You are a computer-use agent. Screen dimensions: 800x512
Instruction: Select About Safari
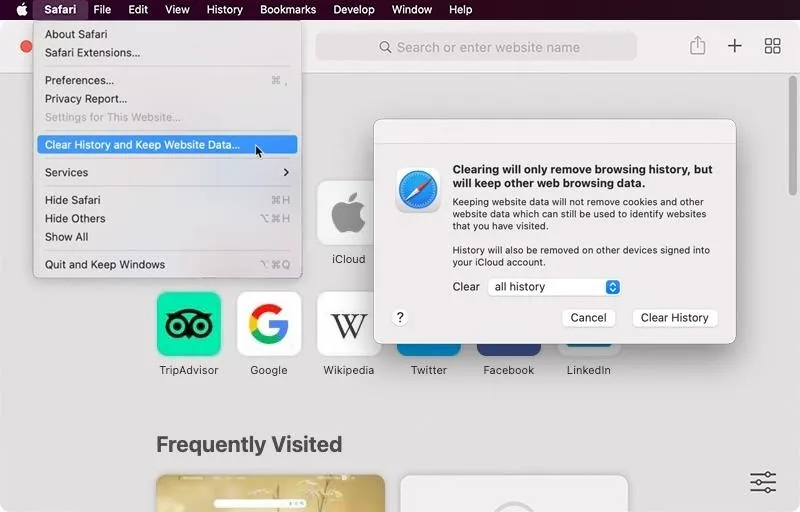tap(167, 34)
